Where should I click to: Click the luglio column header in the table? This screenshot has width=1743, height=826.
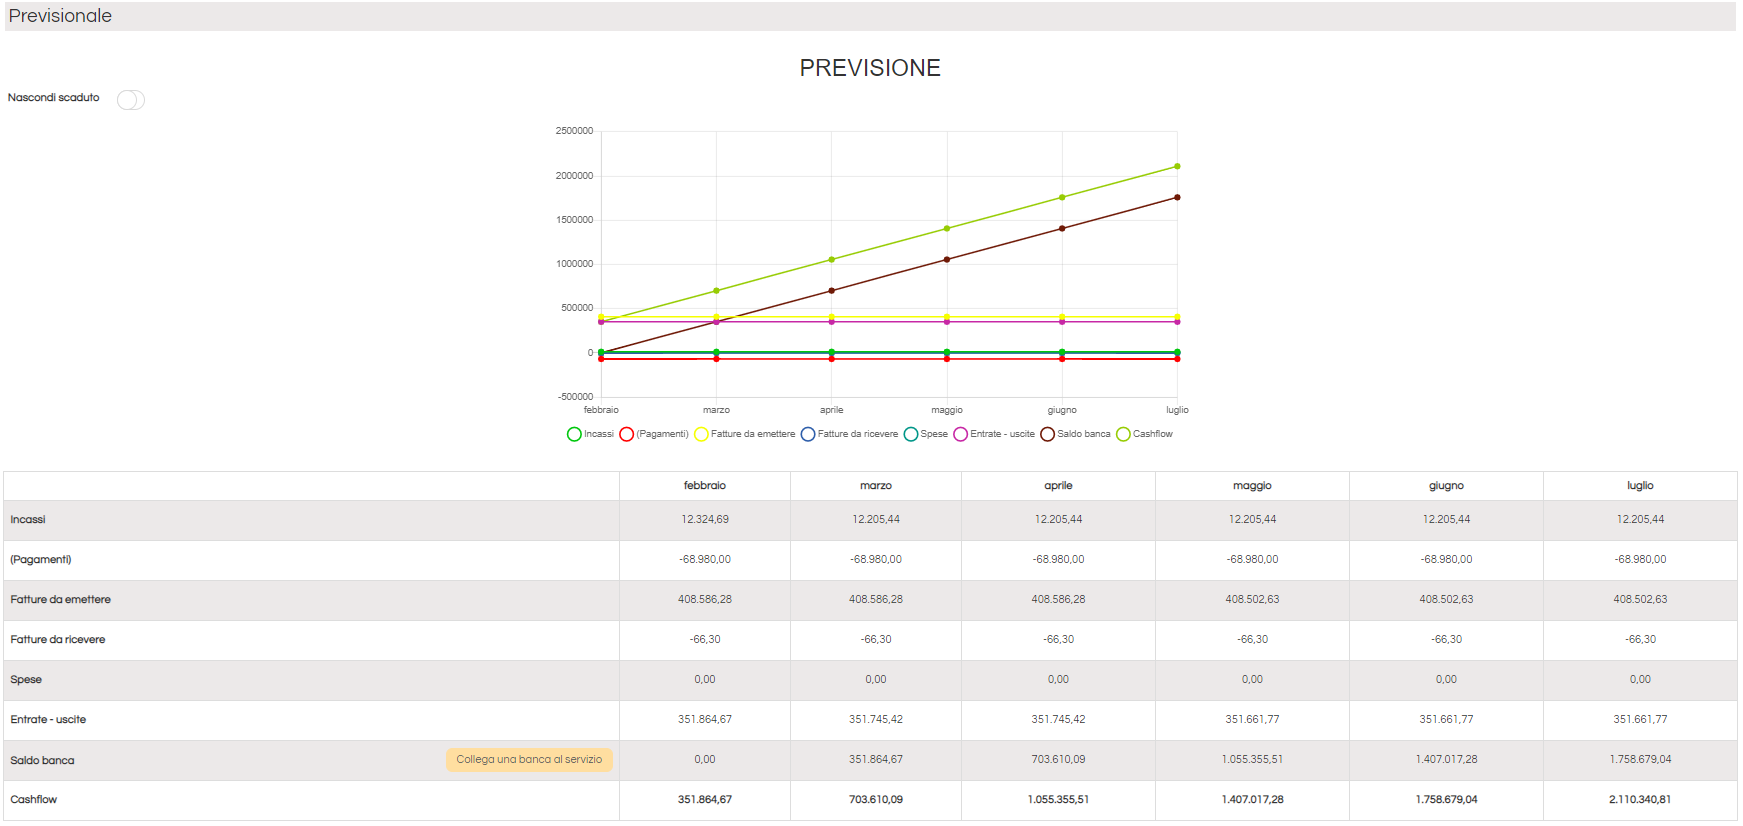click(x=1640, y=486)
